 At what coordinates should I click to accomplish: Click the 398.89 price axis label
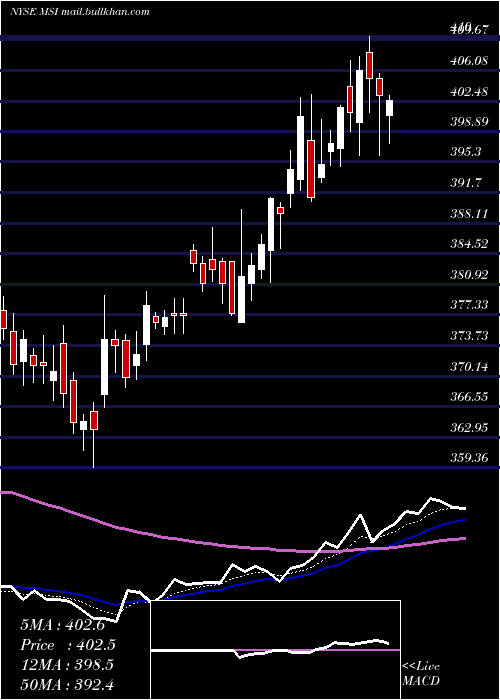click(x=469, y=122)
